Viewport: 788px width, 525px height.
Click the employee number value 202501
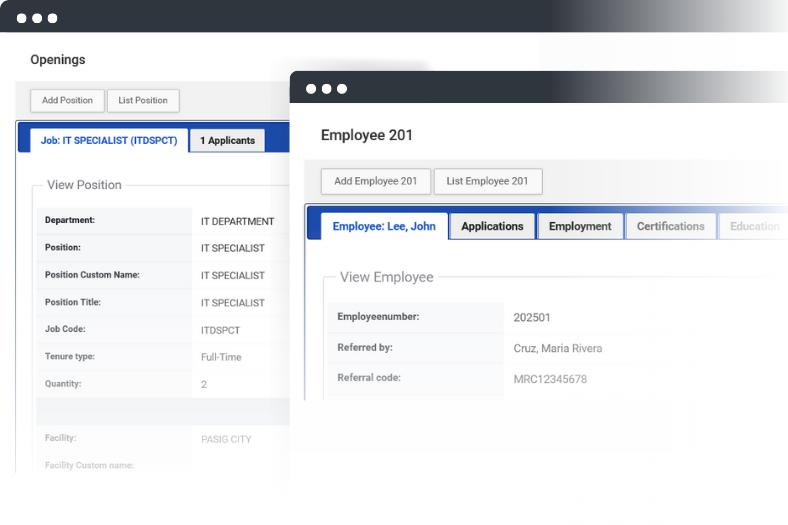pyautogui.click(x=531, y=318)
